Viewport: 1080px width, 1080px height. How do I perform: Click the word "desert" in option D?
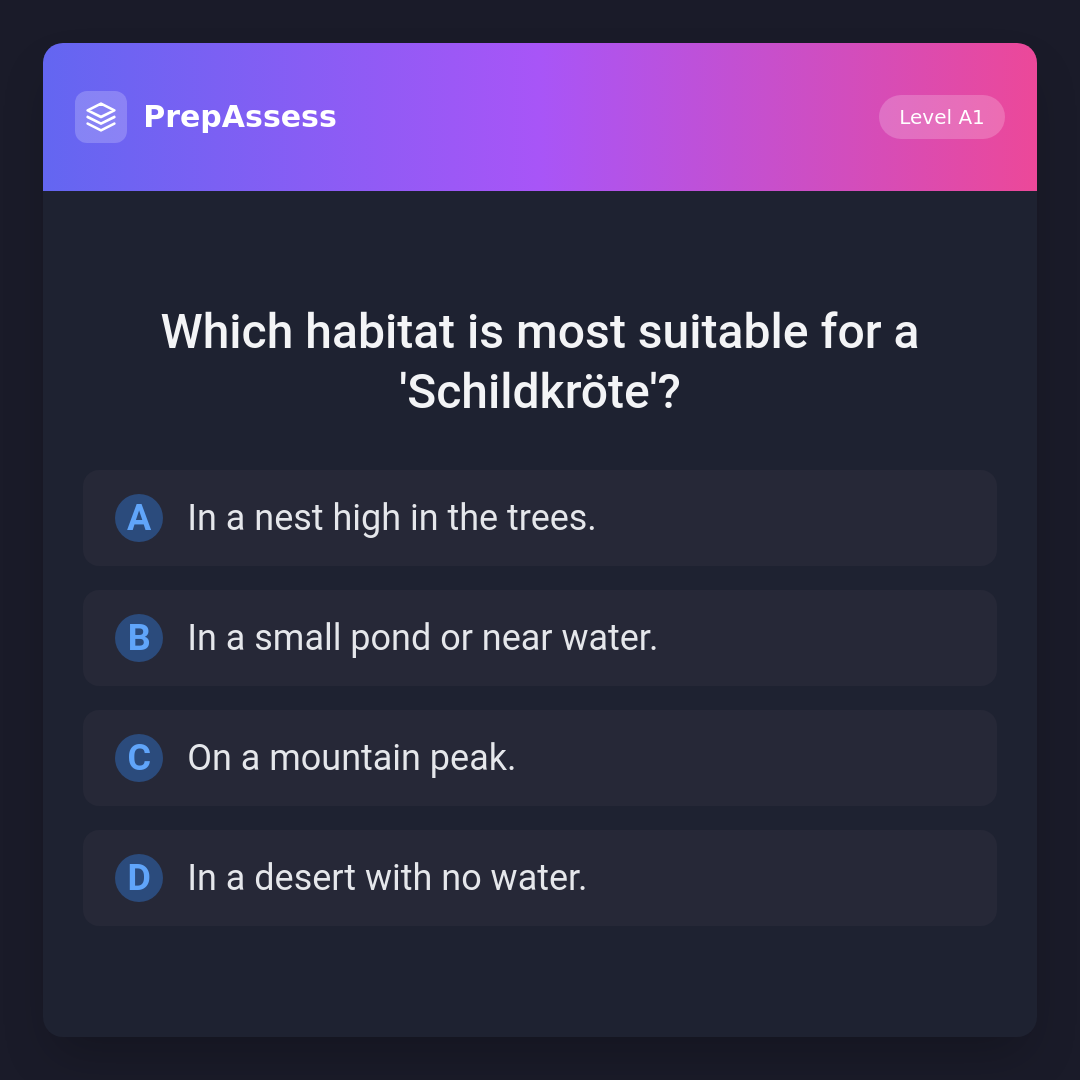click(305, 878)
